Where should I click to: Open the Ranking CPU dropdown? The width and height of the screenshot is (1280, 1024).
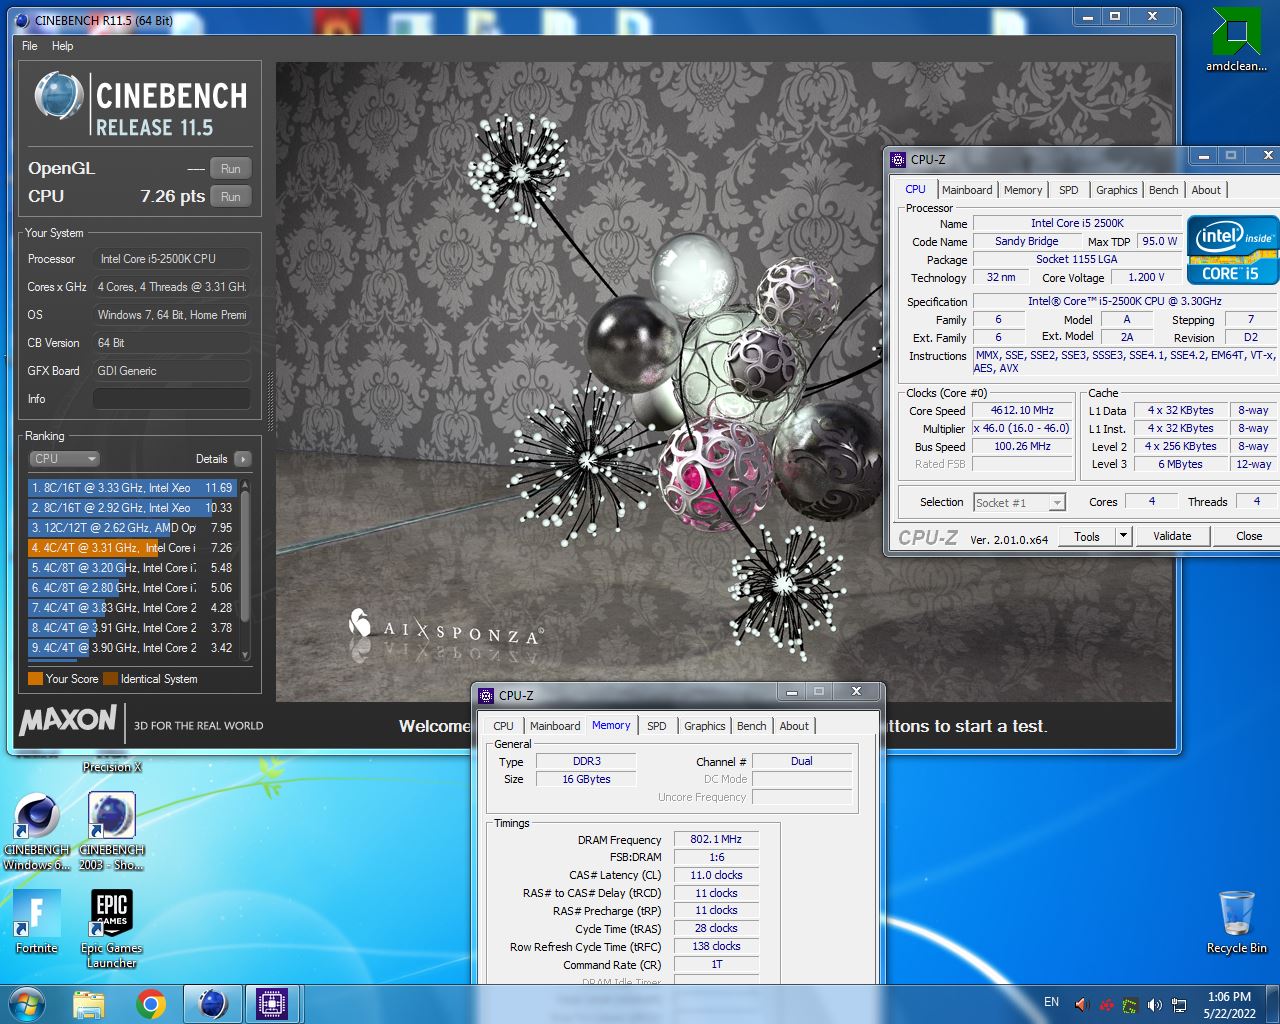(64, 459)
